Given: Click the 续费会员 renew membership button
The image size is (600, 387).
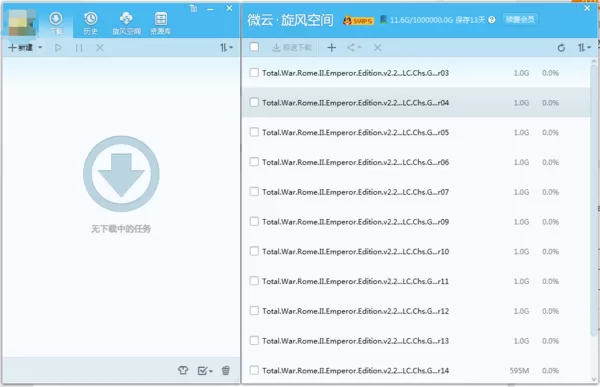Looking at the screenshot, I should [x=520, y=19].
